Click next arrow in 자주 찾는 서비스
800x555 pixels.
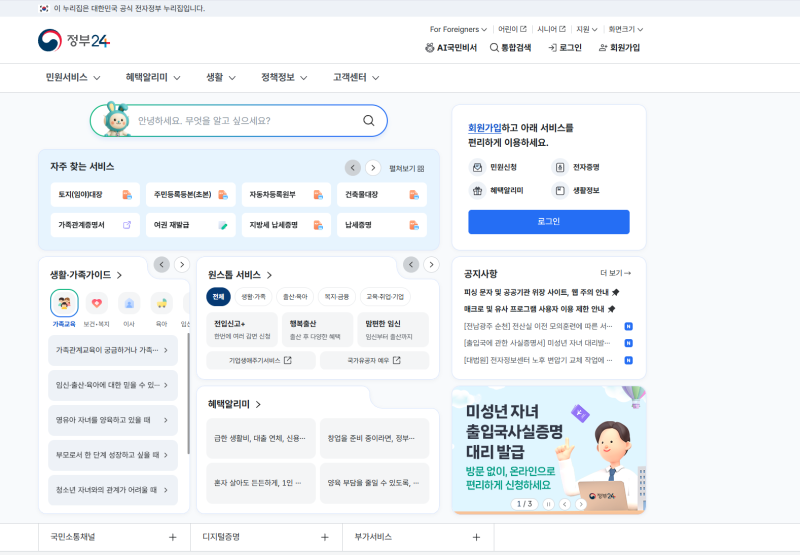tap(373, 167)
